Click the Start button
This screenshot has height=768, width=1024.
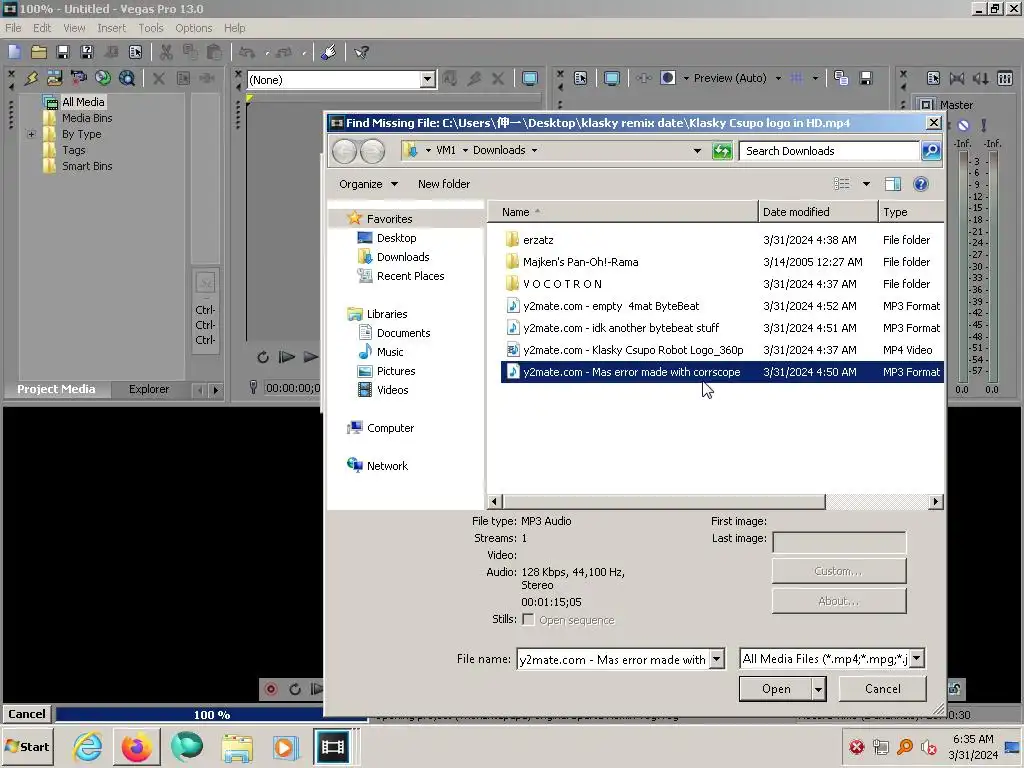click(28, 746)
